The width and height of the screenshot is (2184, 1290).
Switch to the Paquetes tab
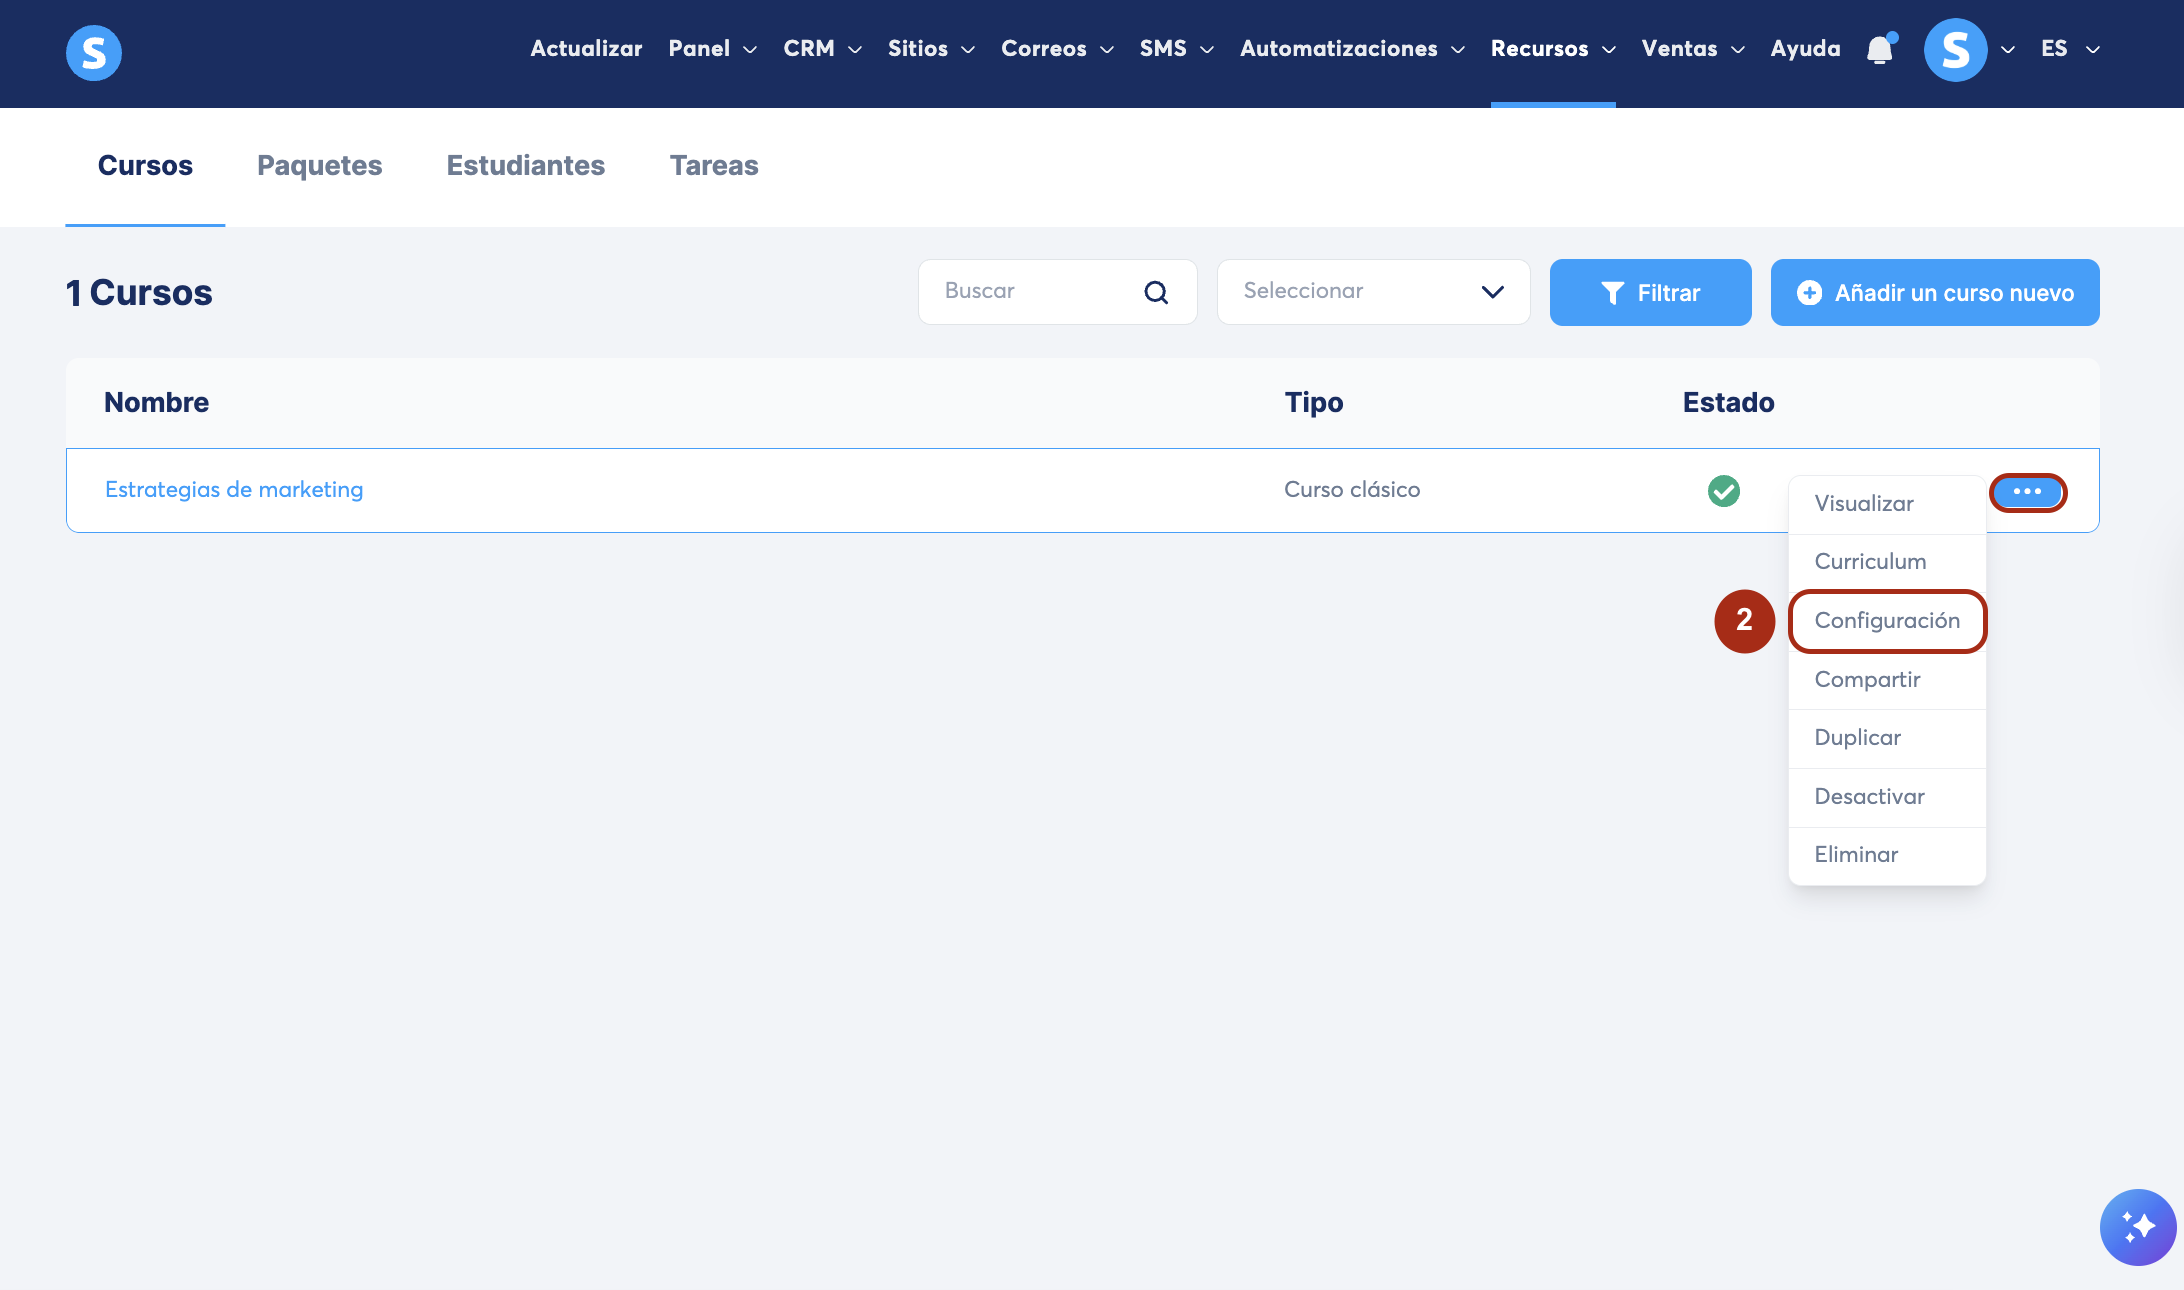click(x=319, y=166)
